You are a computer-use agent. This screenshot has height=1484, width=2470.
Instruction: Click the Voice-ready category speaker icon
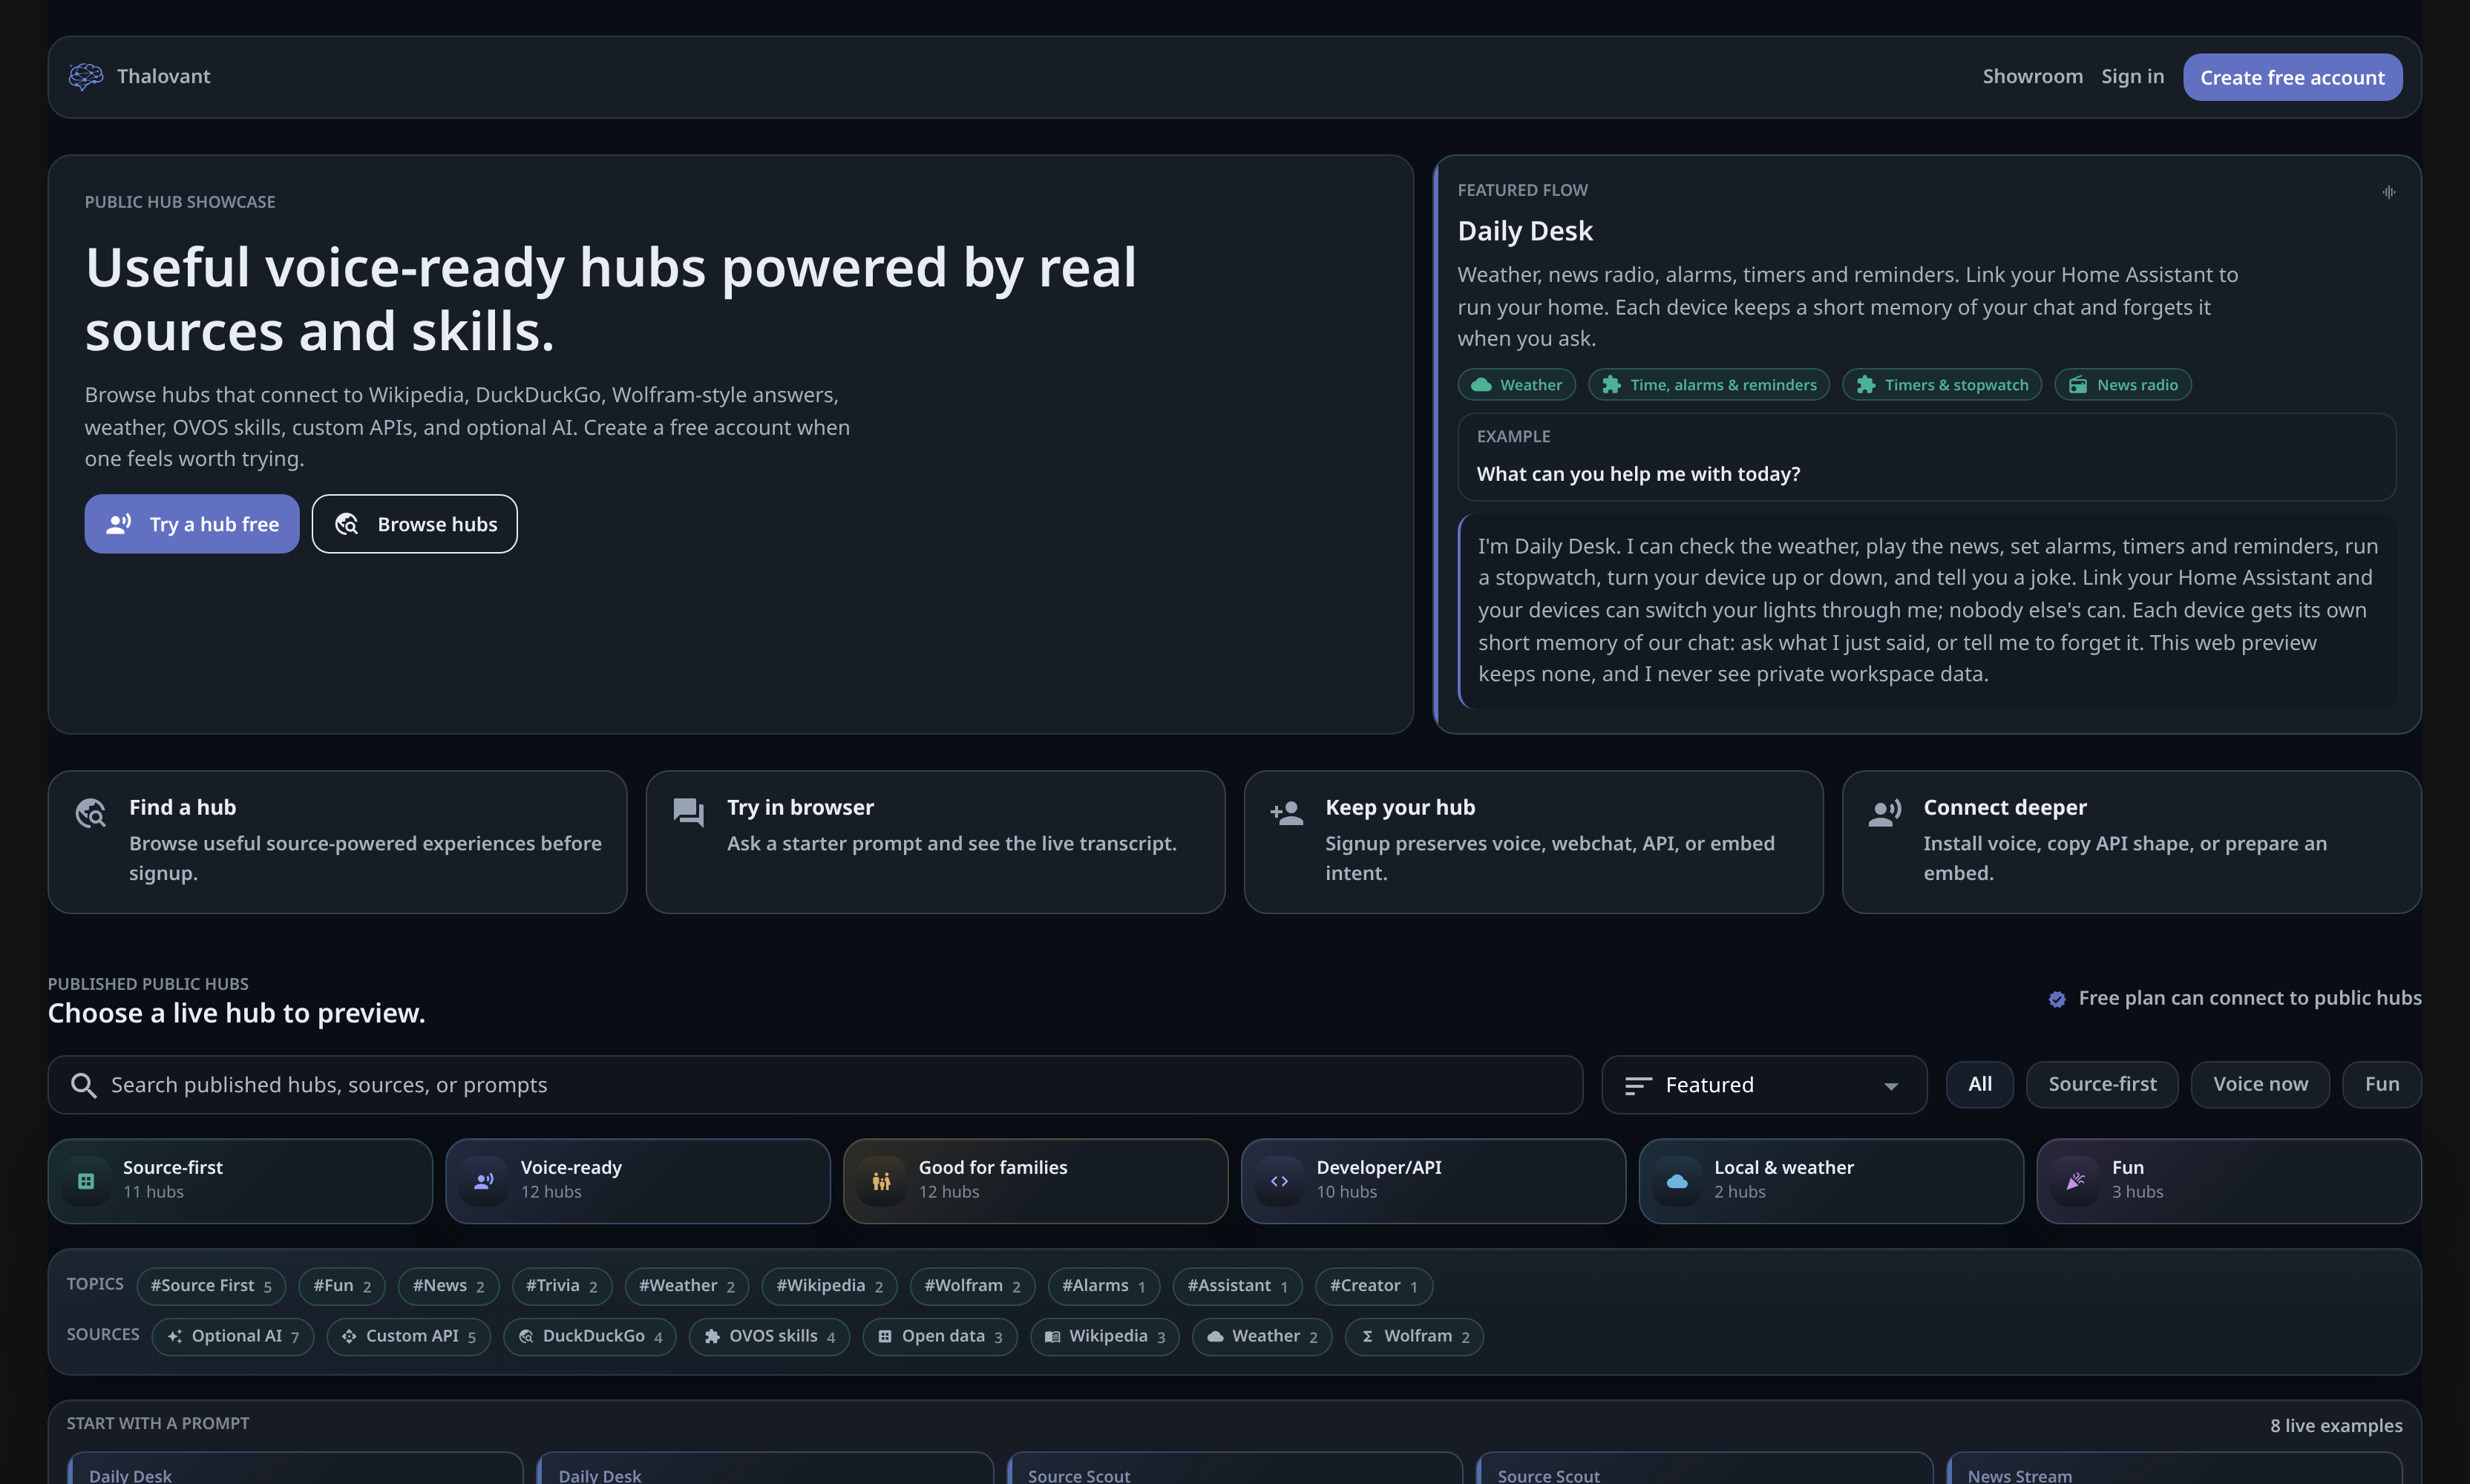pyautogui.click(x=484, y=1181)
